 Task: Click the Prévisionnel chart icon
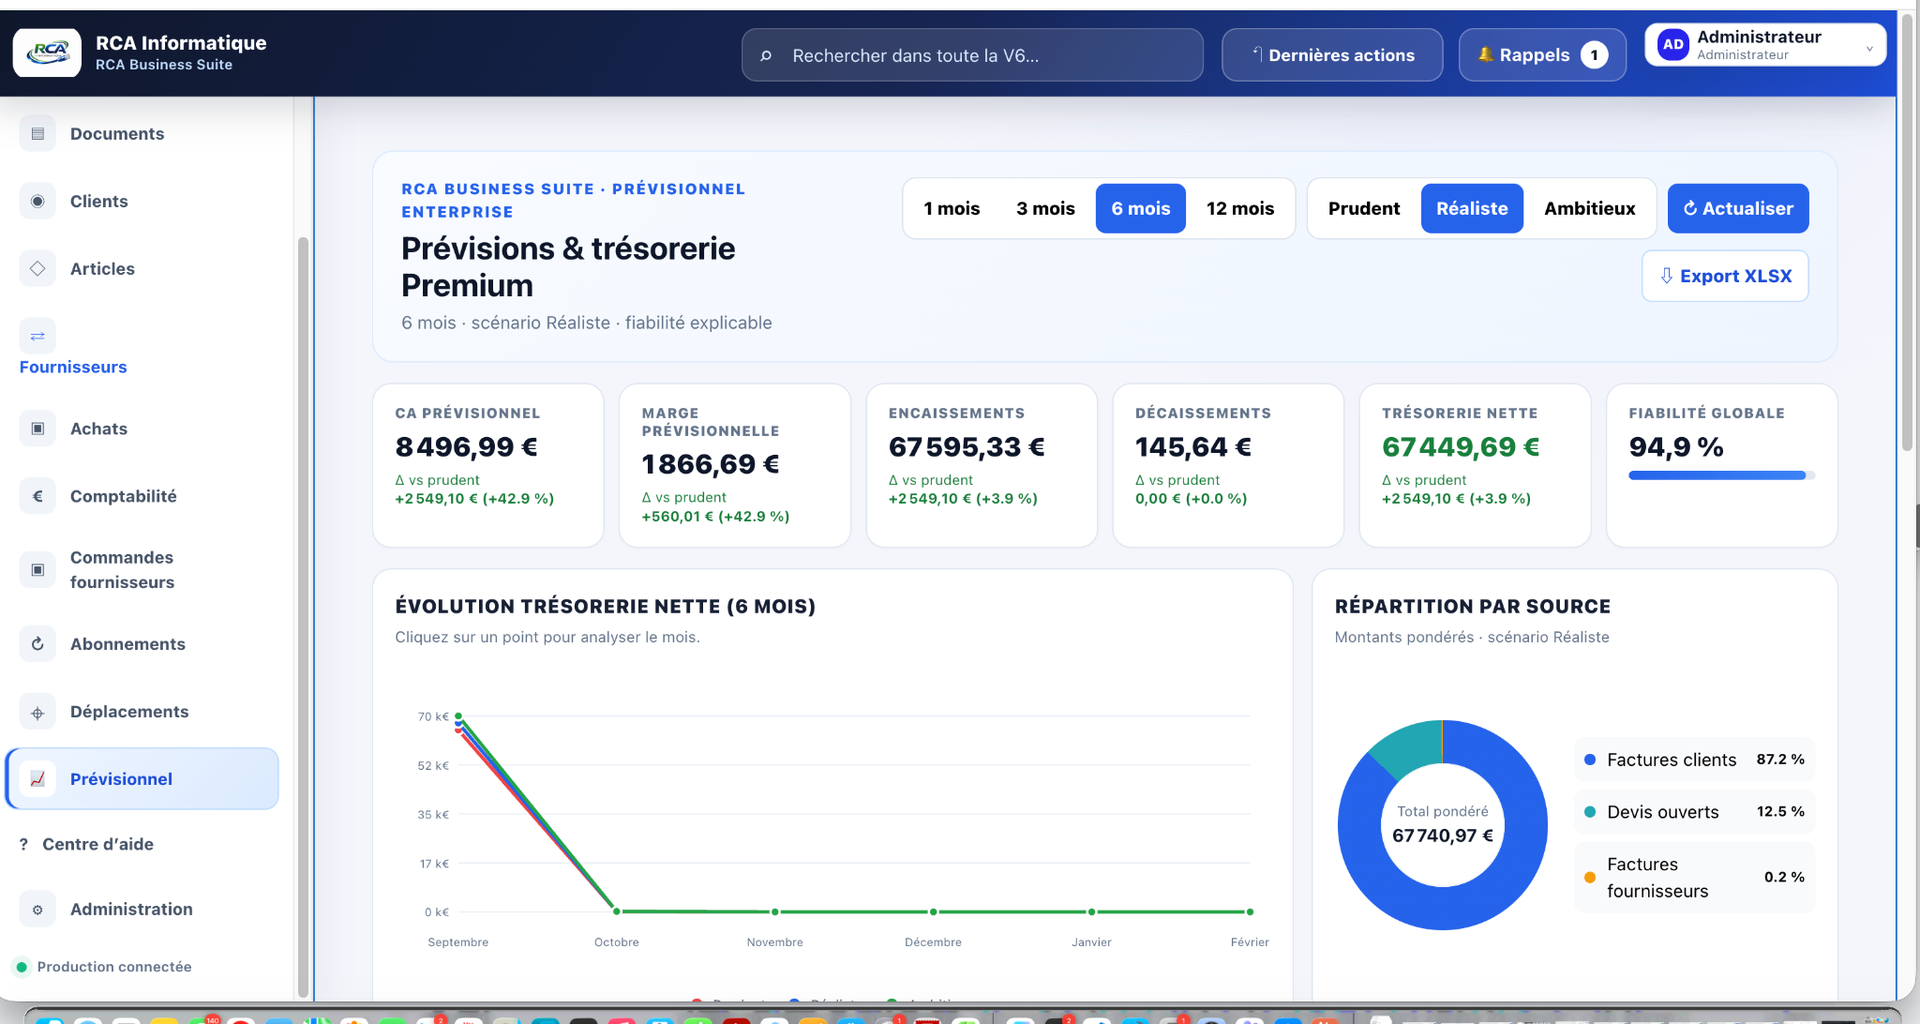click(x=38, y=779)
